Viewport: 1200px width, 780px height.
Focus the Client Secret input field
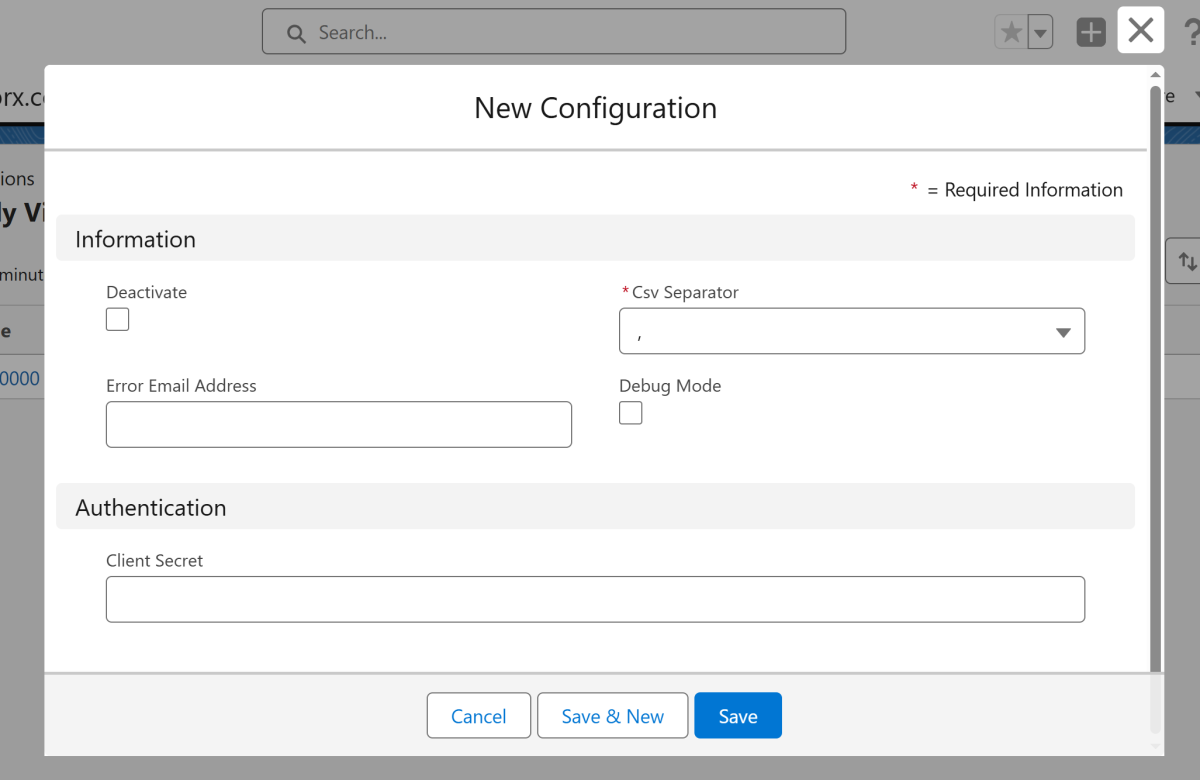tap(595, 600)
